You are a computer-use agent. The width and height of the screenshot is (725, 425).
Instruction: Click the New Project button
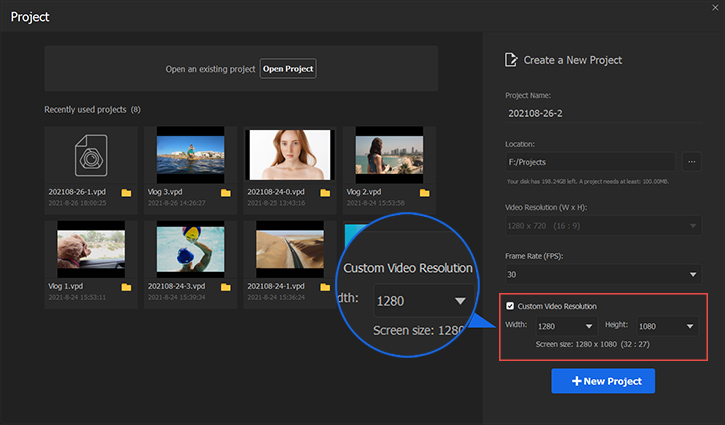click(x=603, y=381)
